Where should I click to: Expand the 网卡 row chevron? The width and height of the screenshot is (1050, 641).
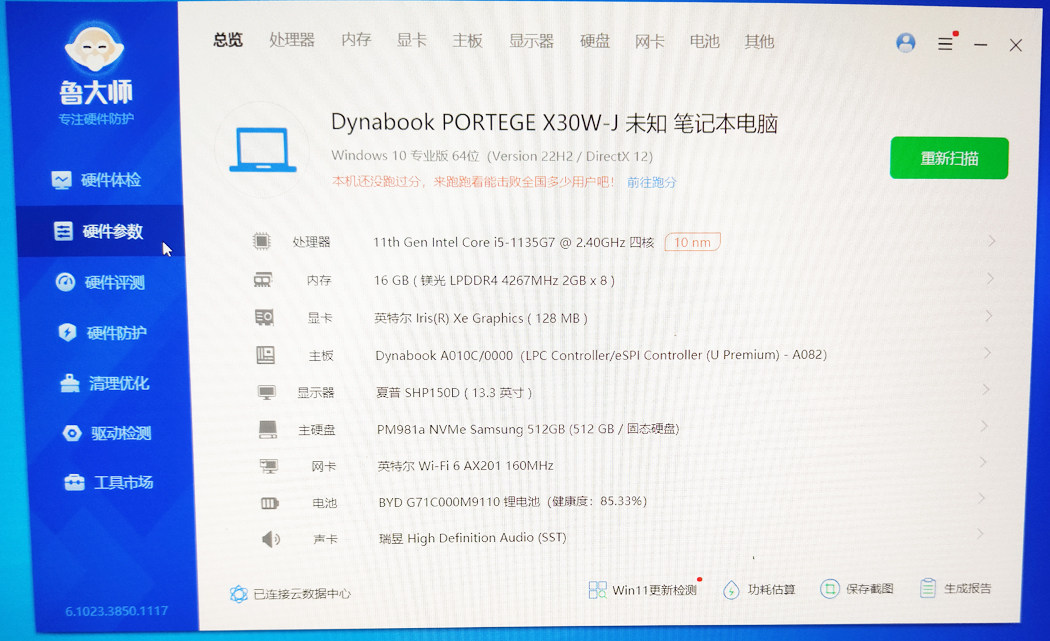tap(983, 461)
